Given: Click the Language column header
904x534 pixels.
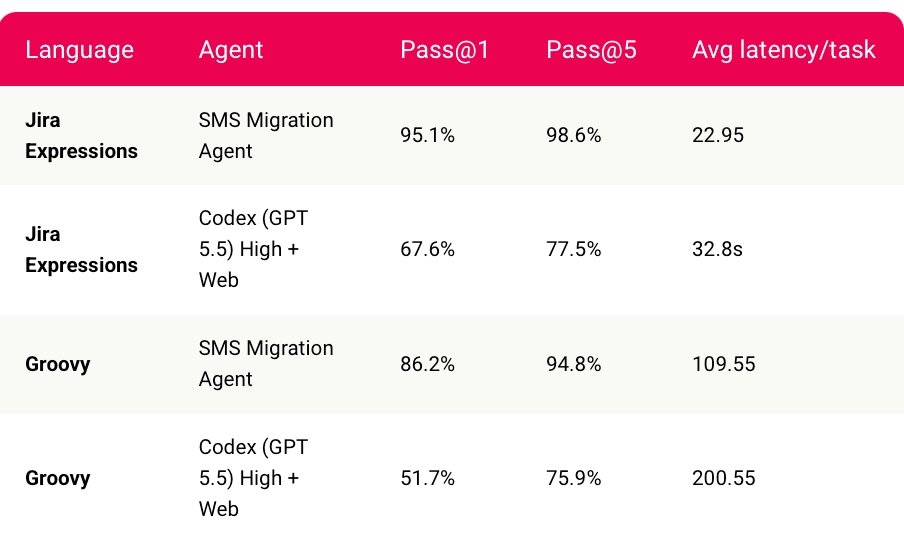Looking at the screenshot, I should tap(80, 50).
